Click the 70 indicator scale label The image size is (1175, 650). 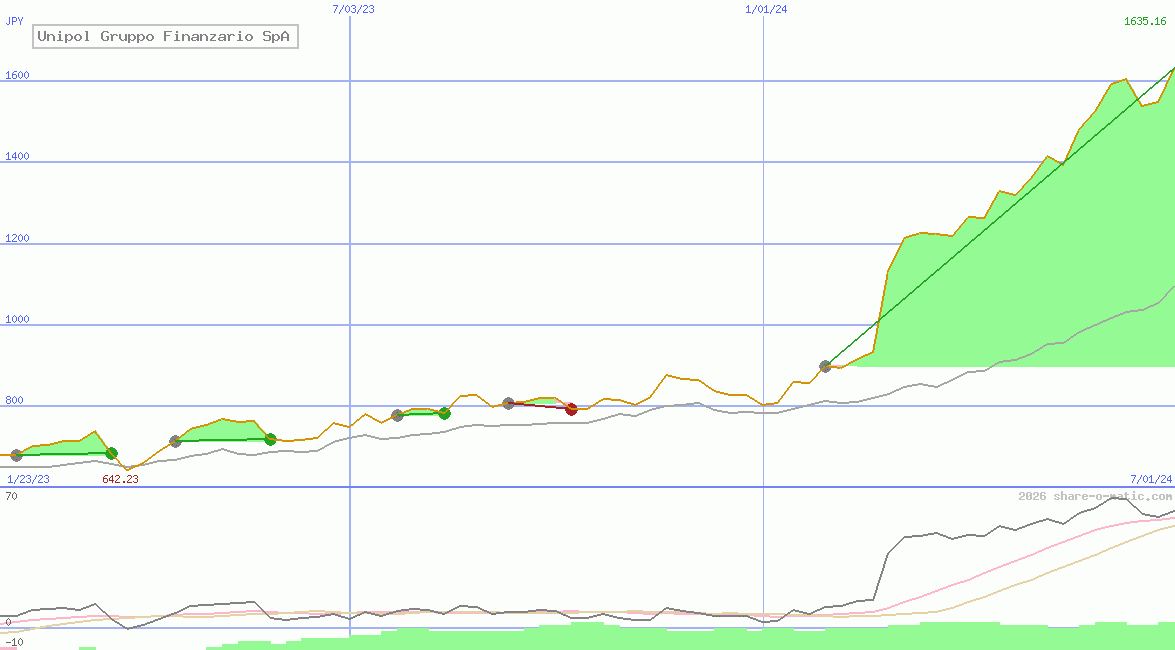(11, 496)
